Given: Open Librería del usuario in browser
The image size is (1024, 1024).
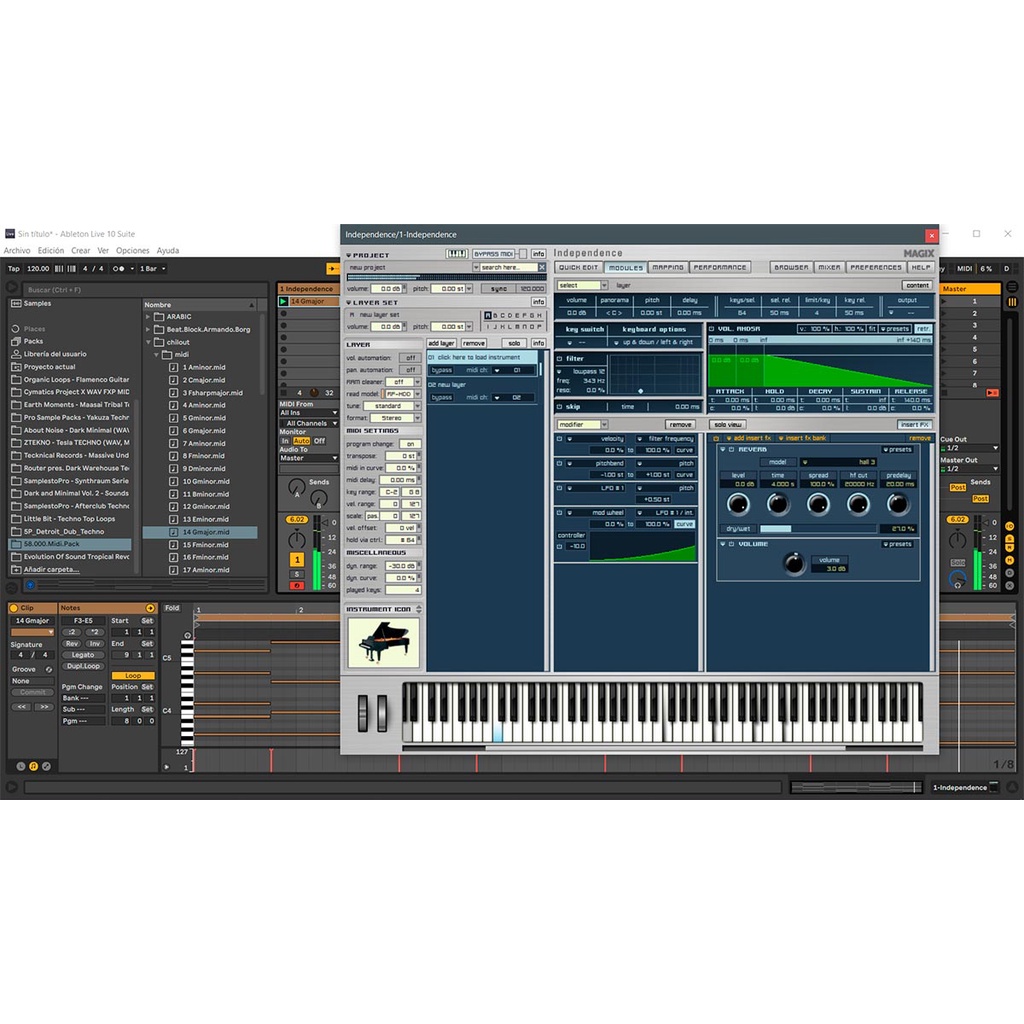Looking at the screenshot, I should coord(55,354).
